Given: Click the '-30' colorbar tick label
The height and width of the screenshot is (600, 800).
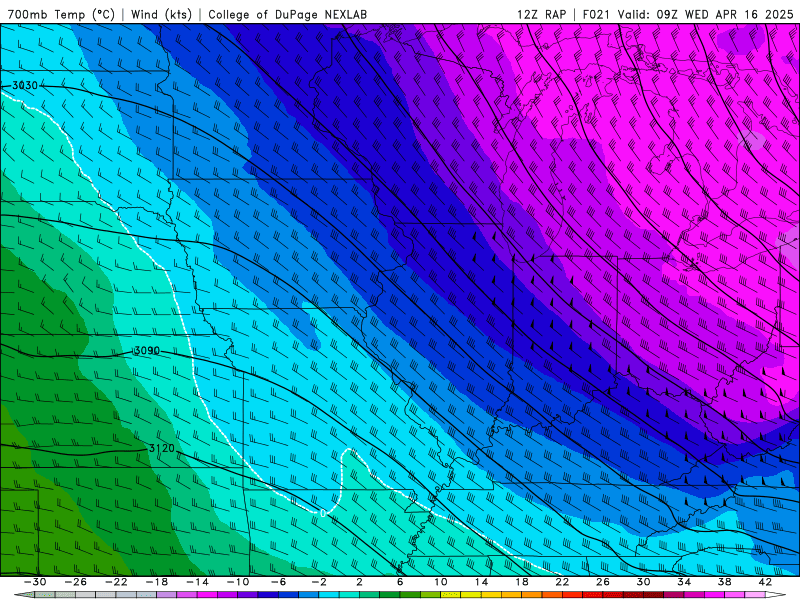Looking at the screenshot, I should tap(35, 582).
